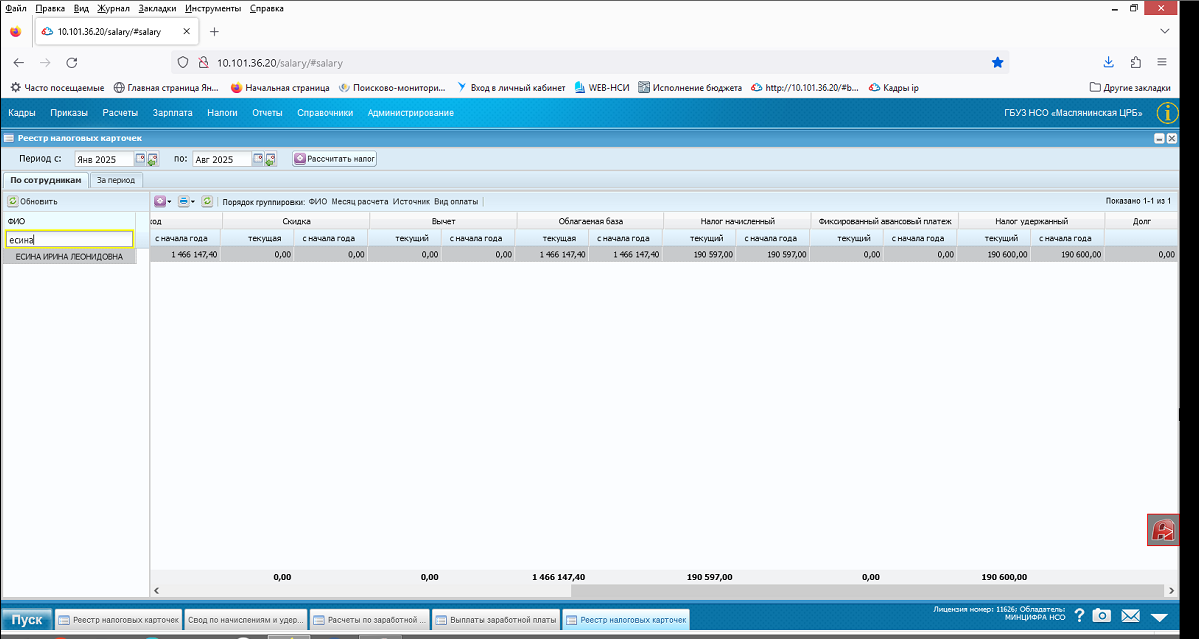Click the green refresh icon in grid toolbar
1199x639 pixels.
(207, 202)
